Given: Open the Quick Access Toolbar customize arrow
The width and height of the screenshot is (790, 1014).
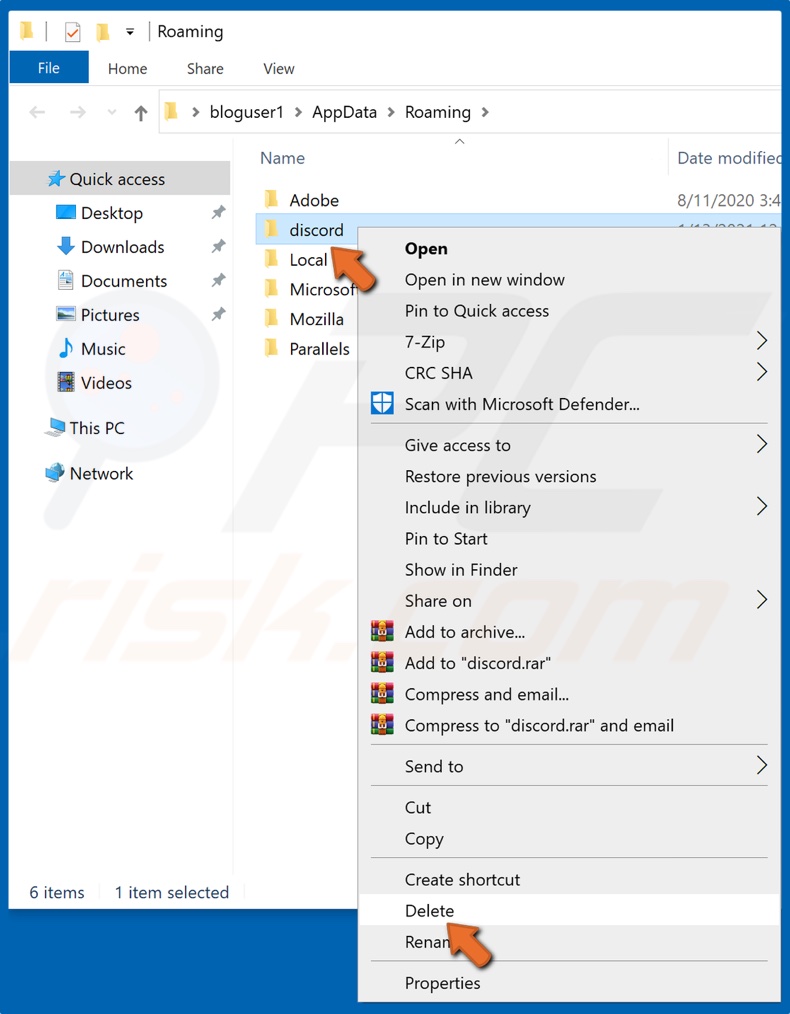Looking at the screenshot, I should (130, 32).
